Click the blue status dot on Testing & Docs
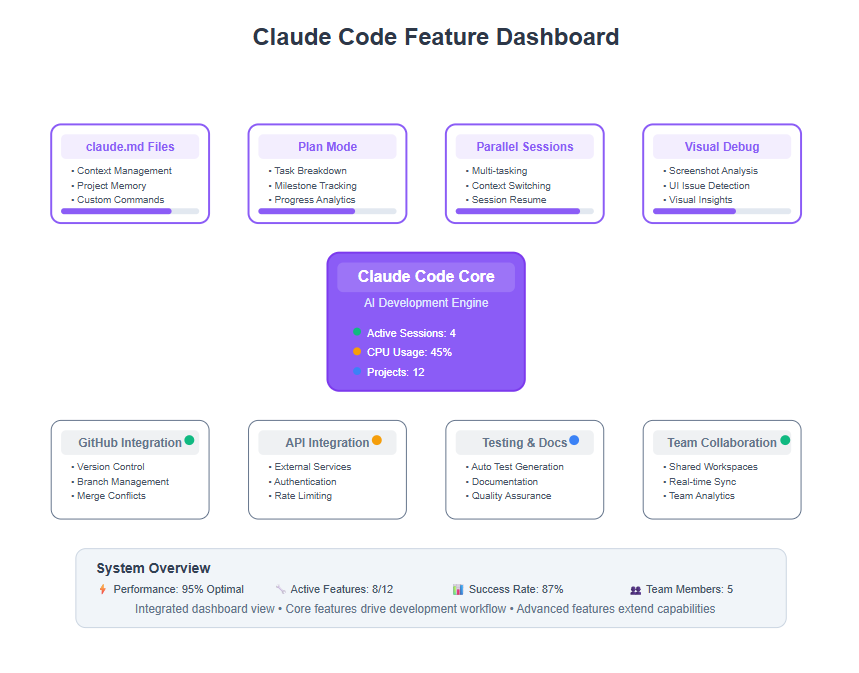 [x=574, y=440]
